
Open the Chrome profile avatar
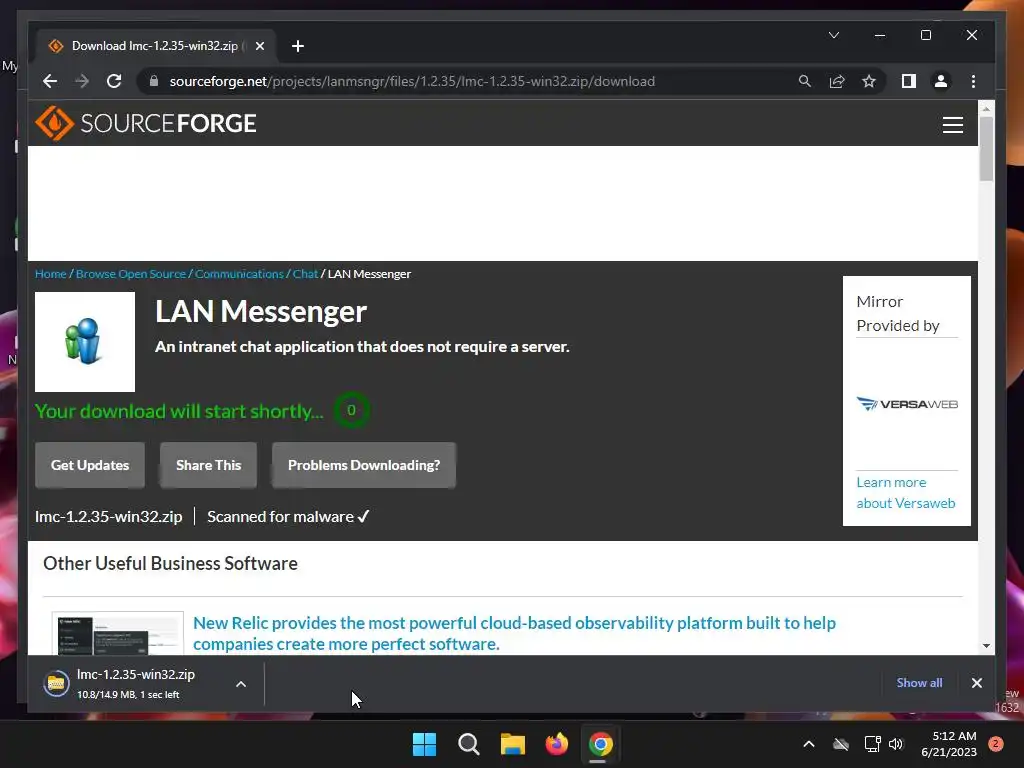[x=940, y=81]
